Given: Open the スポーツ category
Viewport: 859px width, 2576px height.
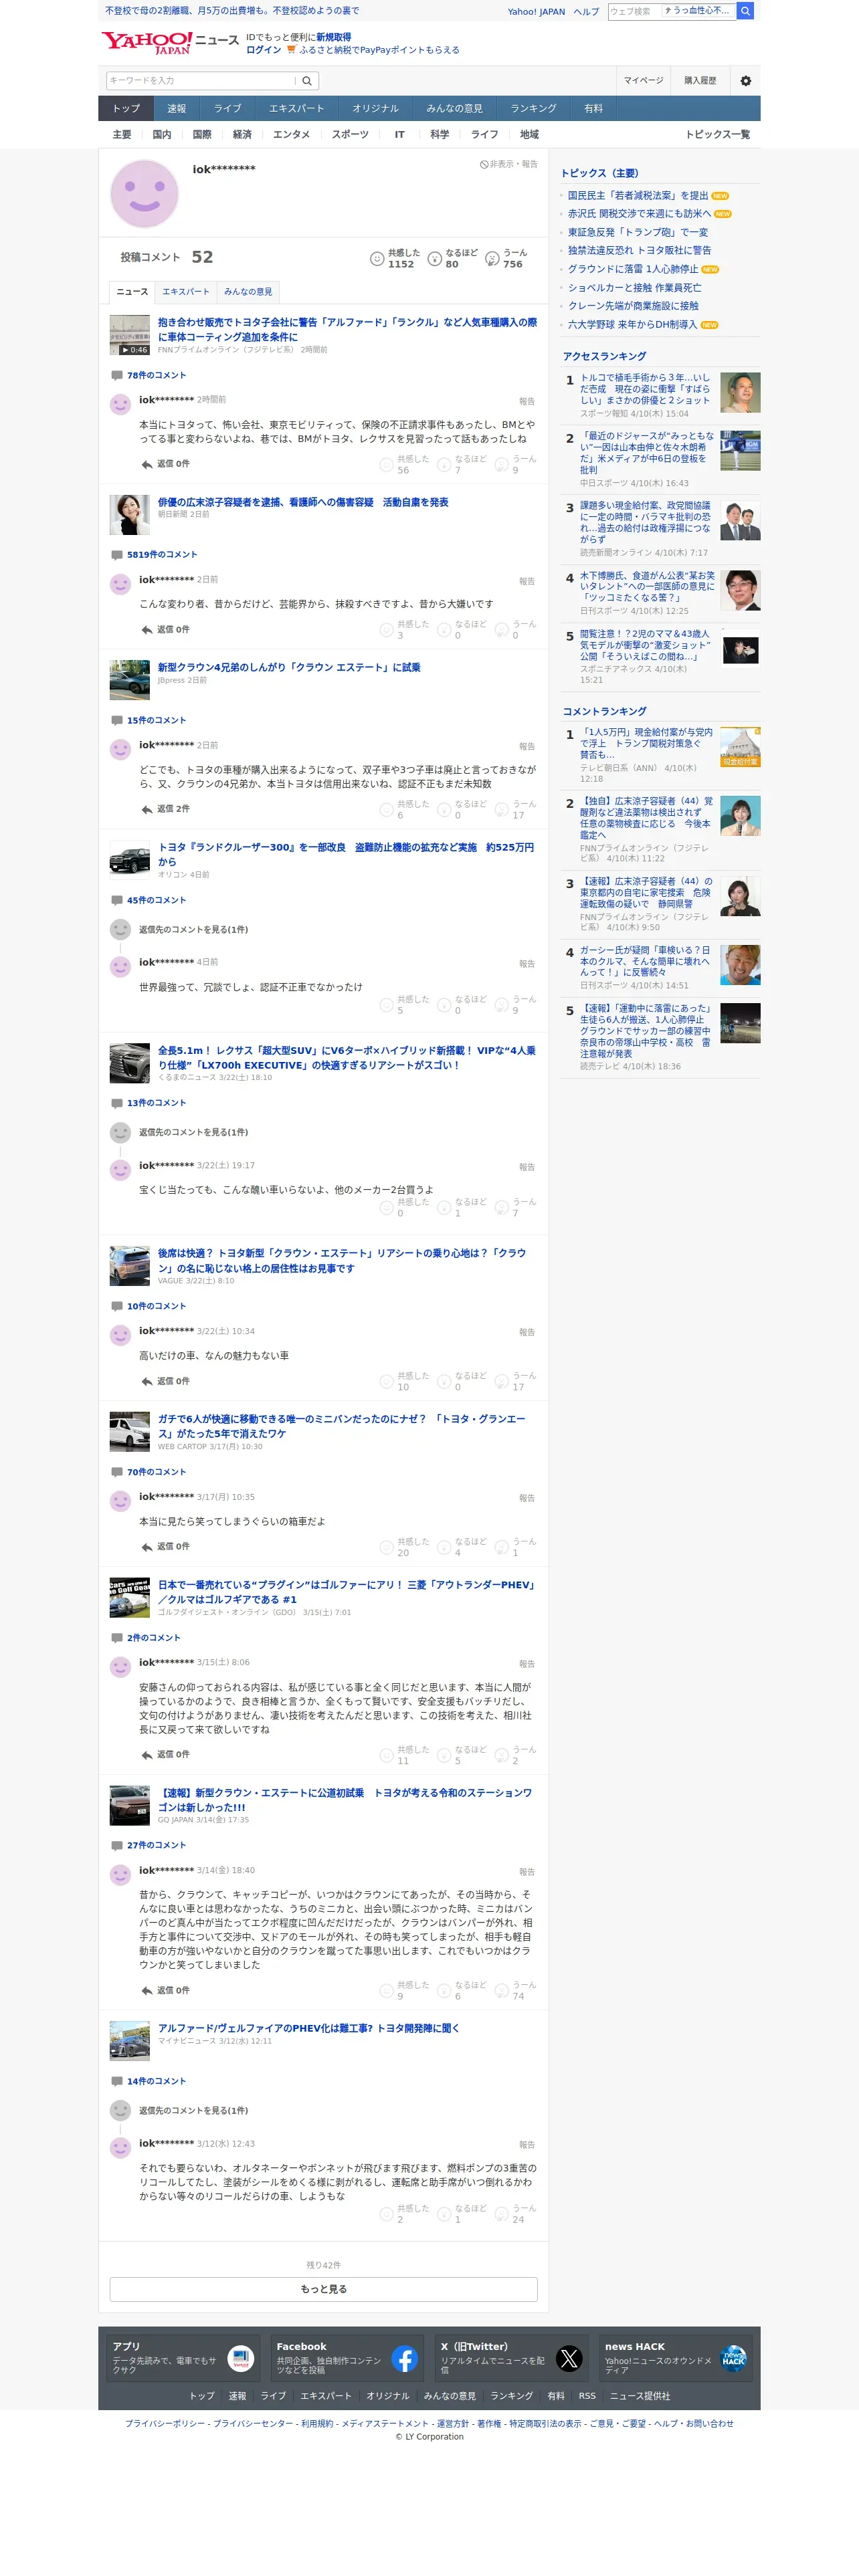Looking at the screenshot, I should pyautogui.click(x=350, y=135).
